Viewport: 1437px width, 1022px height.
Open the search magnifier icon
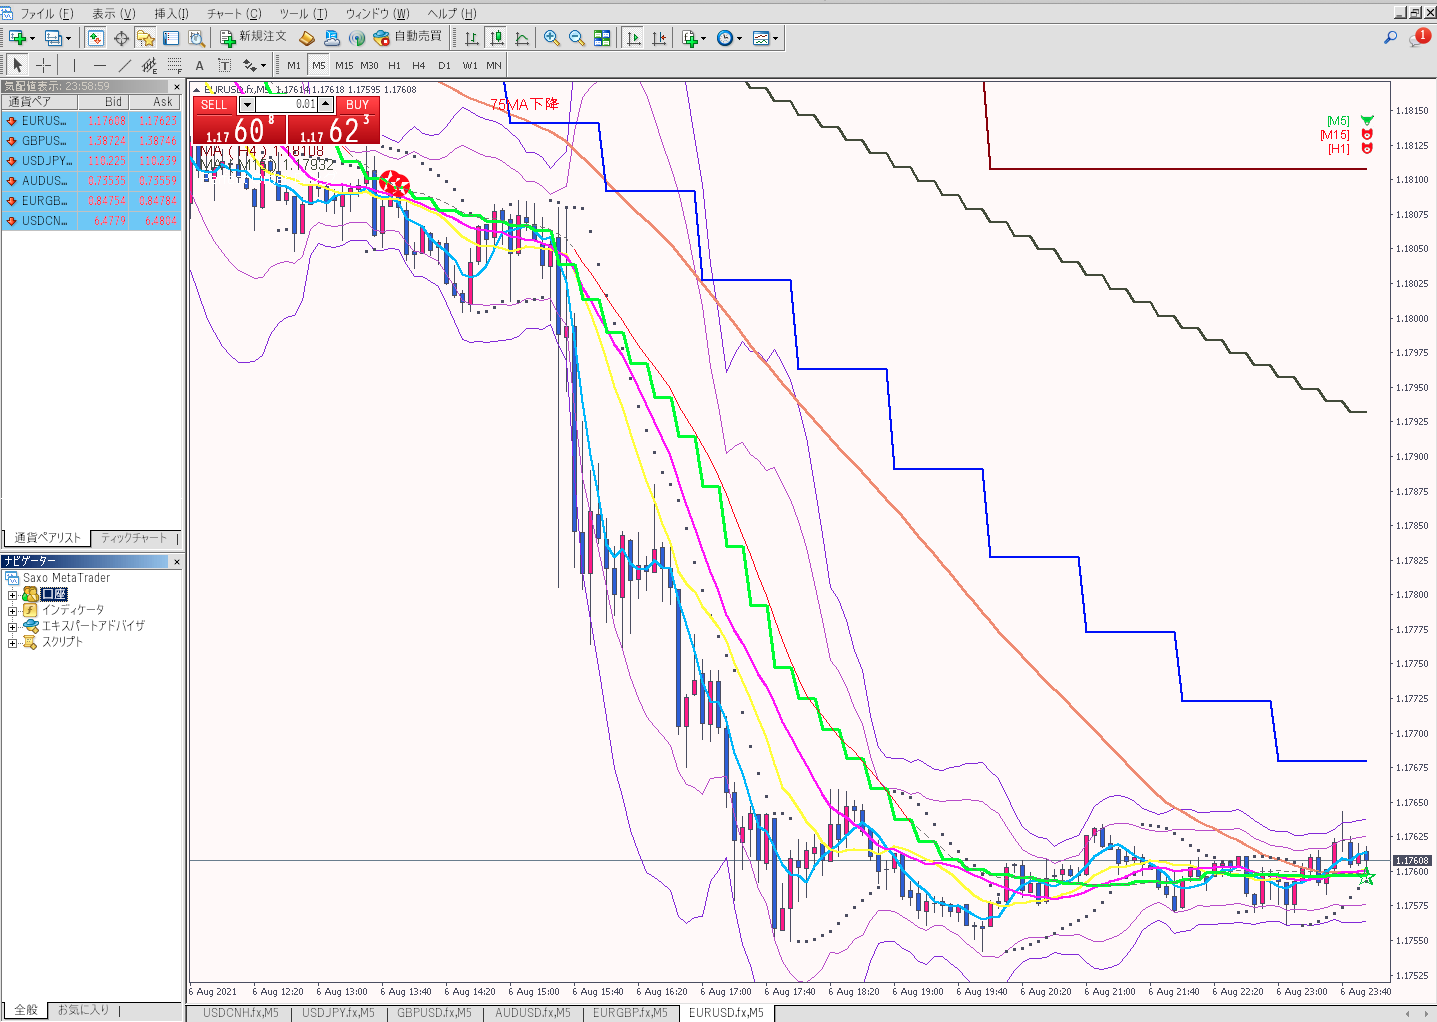[x=1390, y=38]
